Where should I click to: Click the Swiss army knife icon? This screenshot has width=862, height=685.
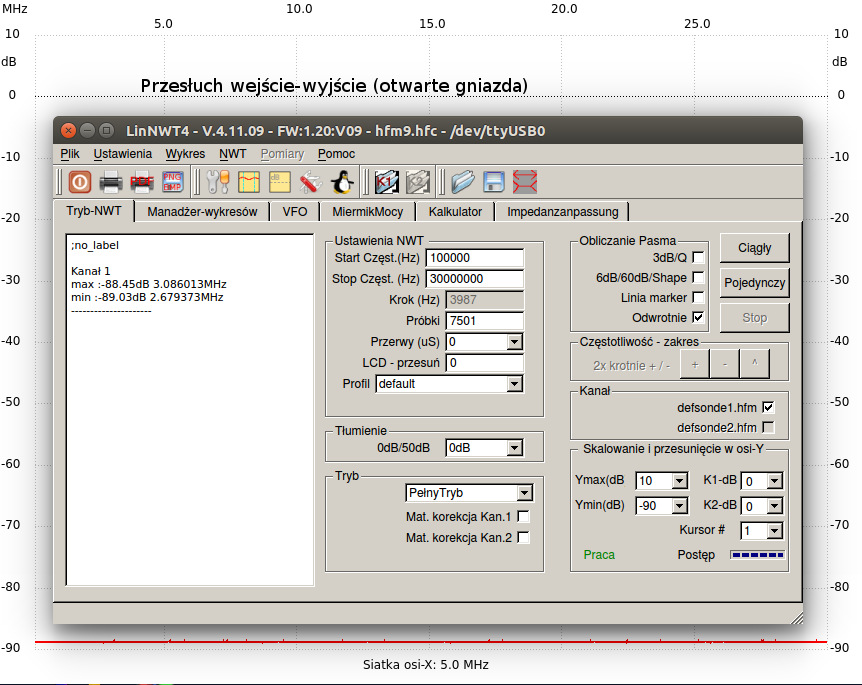click(311, 182)
